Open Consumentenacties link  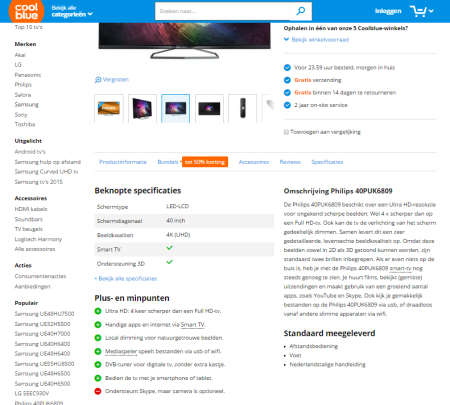coord(40,276)
